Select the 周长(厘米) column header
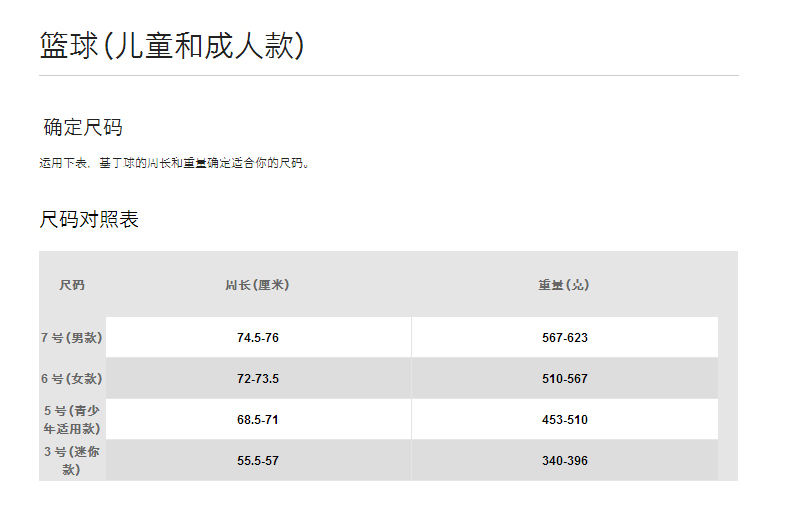The height and width of the screenshot is (518, 790). [257, 285]
